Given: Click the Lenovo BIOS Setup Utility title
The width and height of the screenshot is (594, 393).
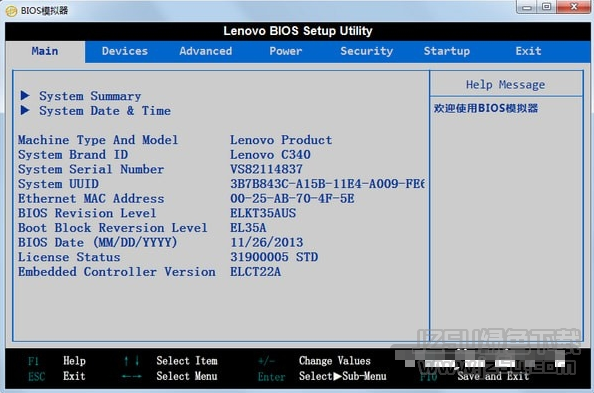Looking at the screenshot, I should pos(298,31).
